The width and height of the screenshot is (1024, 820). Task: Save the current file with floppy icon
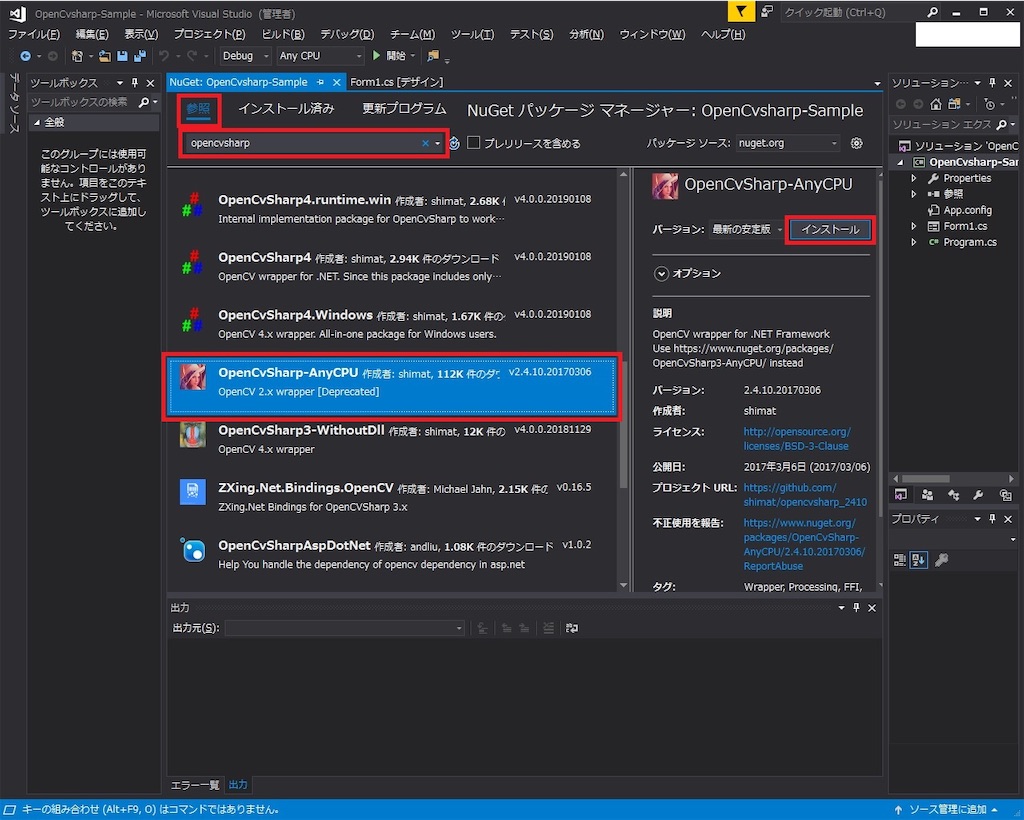coord(122,56)
